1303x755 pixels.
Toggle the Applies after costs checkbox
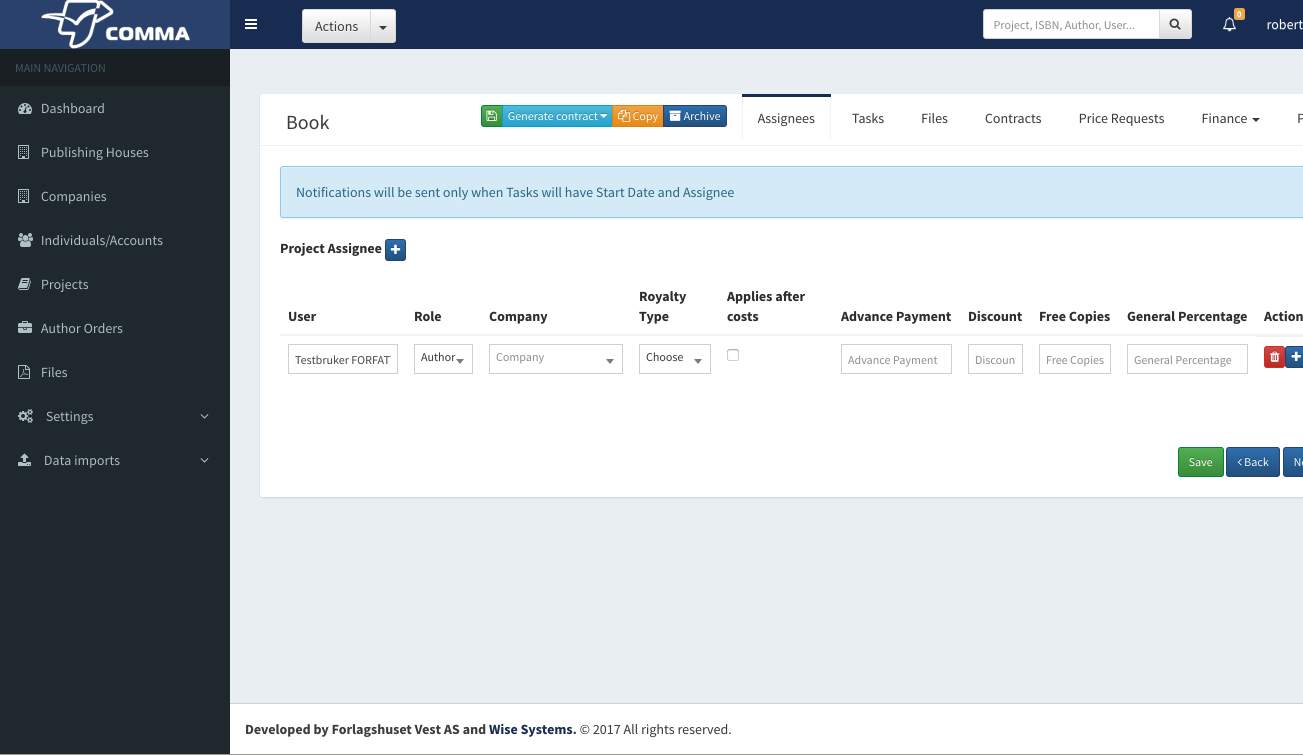click(x=733, y=355)
